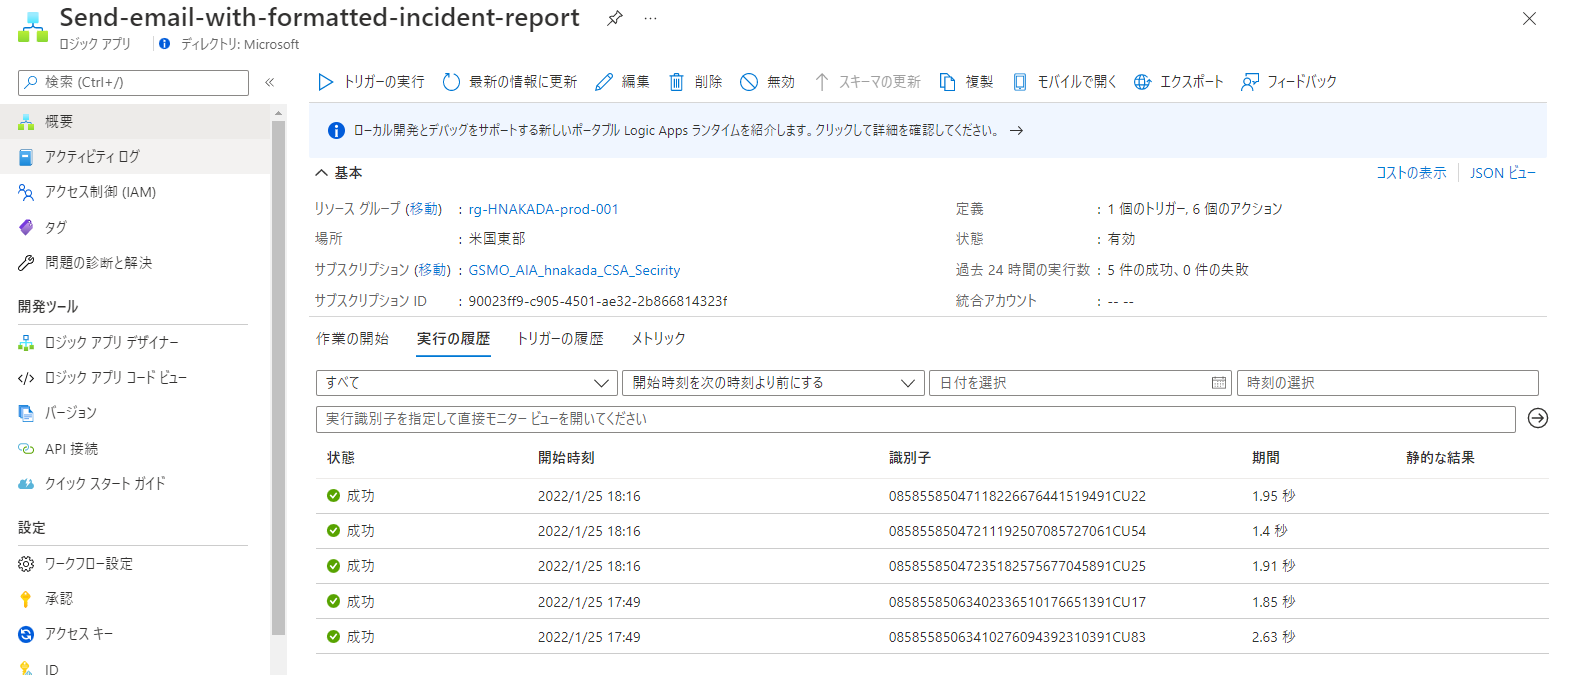This screenshot has width=1569, height=675.
Task: Click the 時刻の選択 time field
Action: click(1387, 383)
